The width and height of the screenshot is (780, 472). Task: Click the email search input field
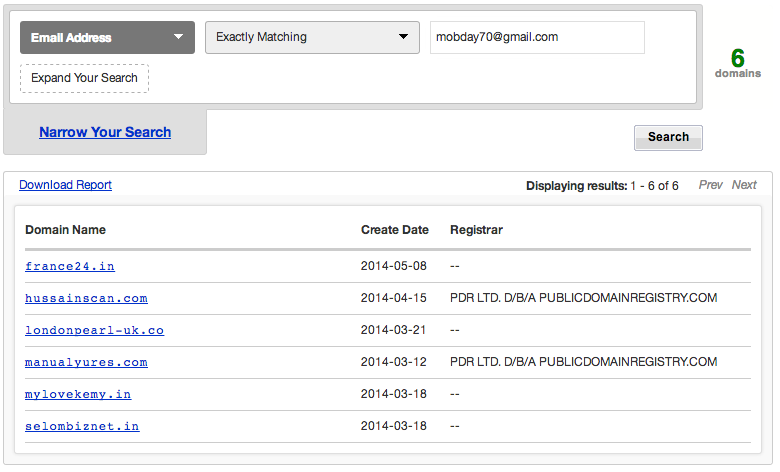[537, 38]
